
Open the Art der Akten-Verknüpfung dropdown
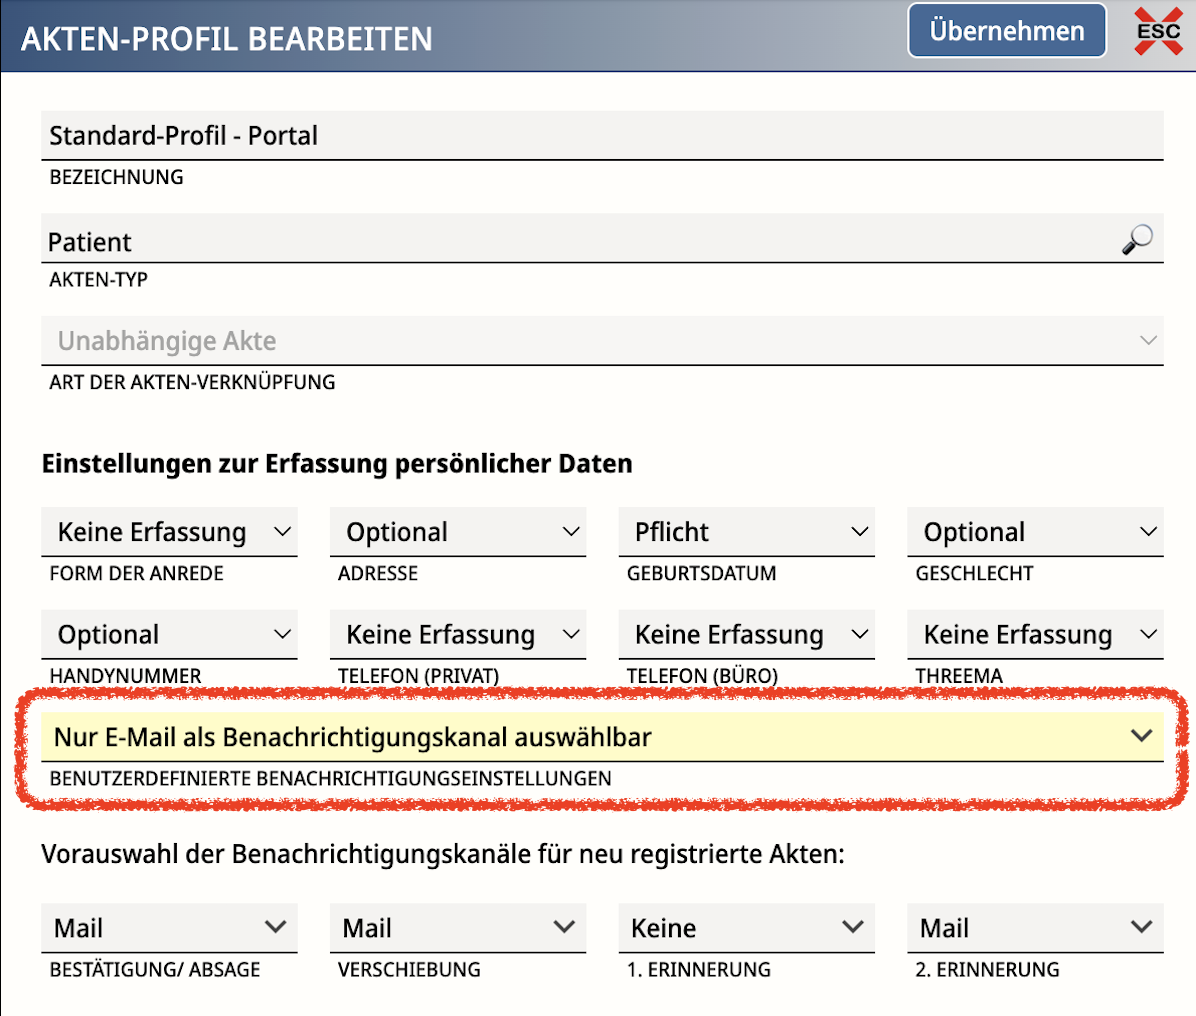(600, 341)
